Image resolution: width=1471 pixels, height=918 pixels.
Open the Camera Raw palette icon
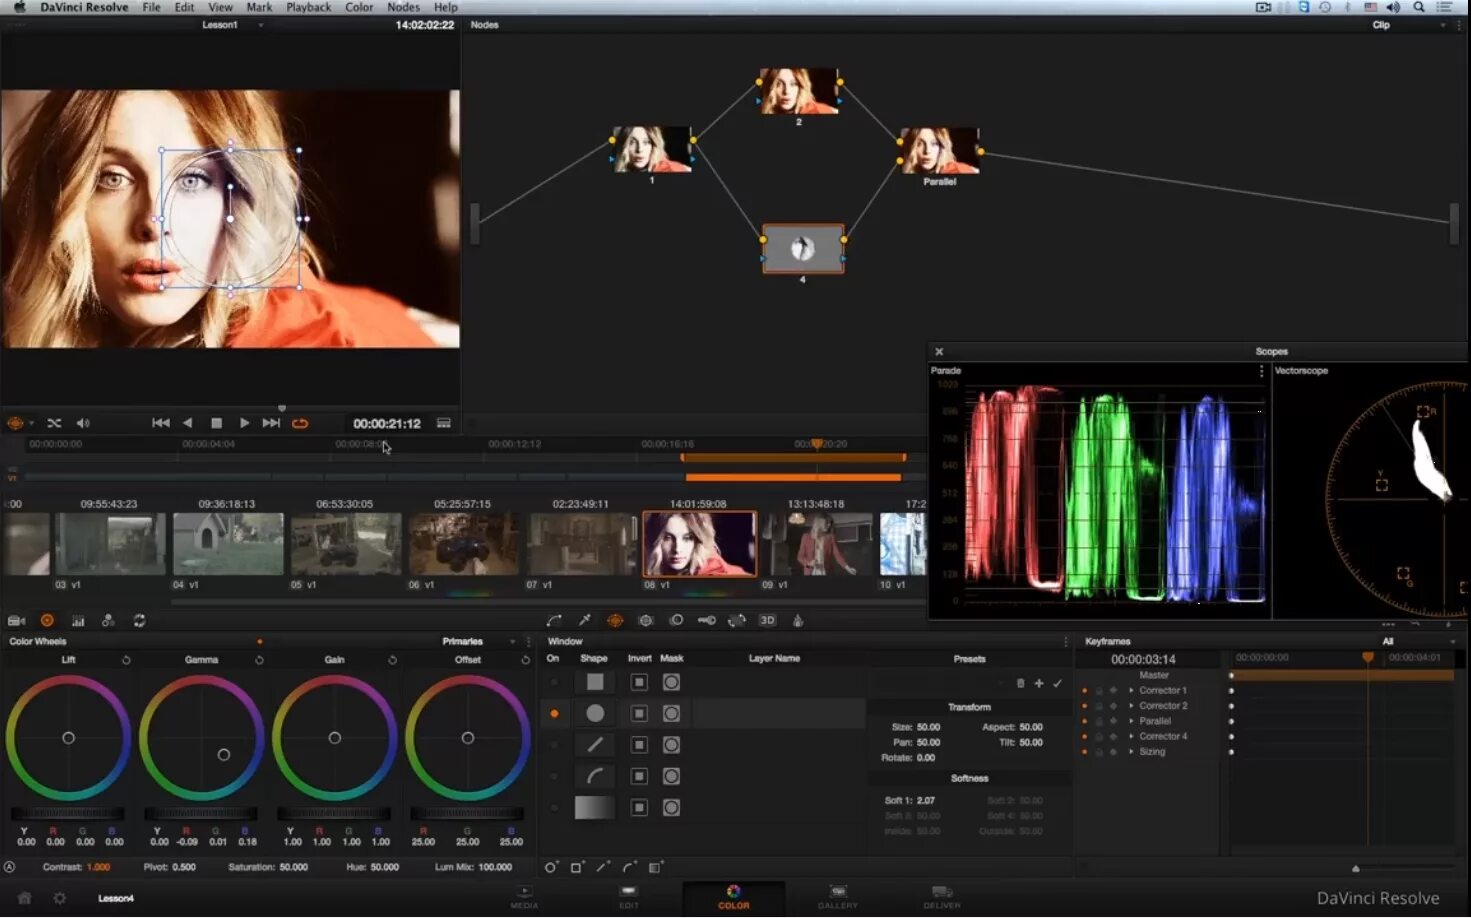pyautogui.click(x=16, y=621)
